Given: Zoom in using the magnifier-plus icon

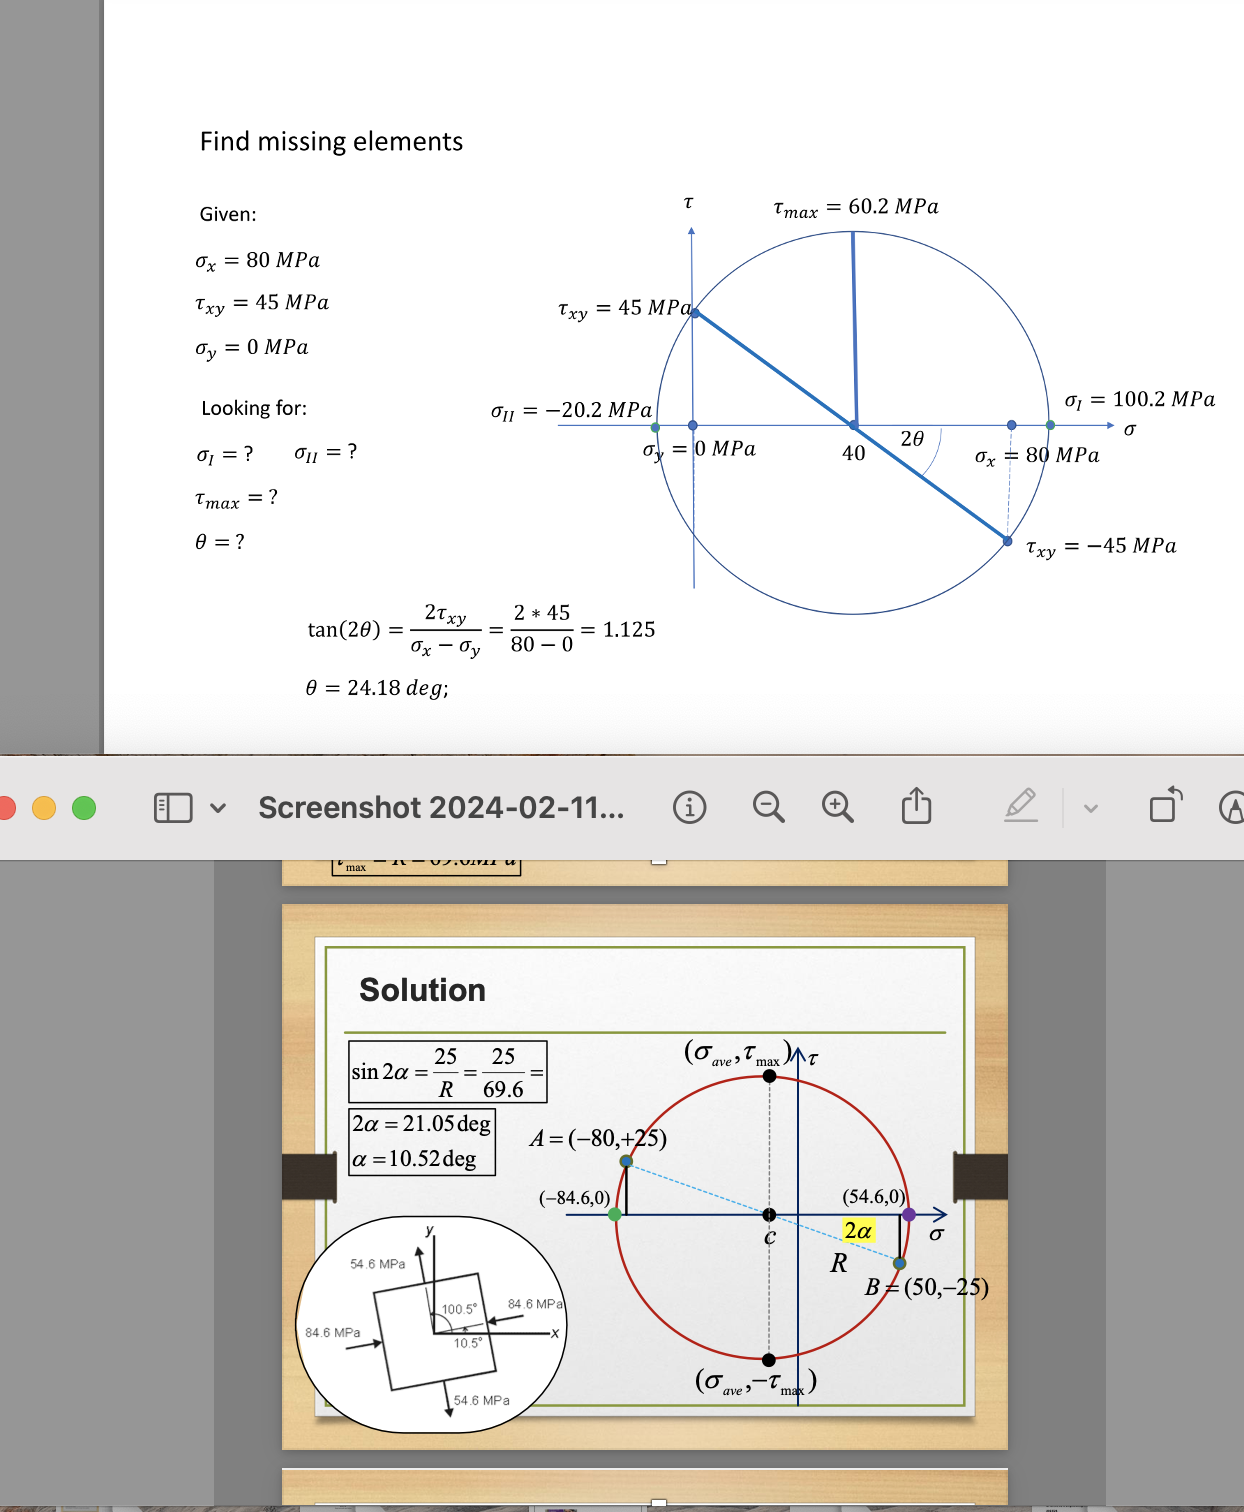Looking at the screenshot, I should (838, 807).
